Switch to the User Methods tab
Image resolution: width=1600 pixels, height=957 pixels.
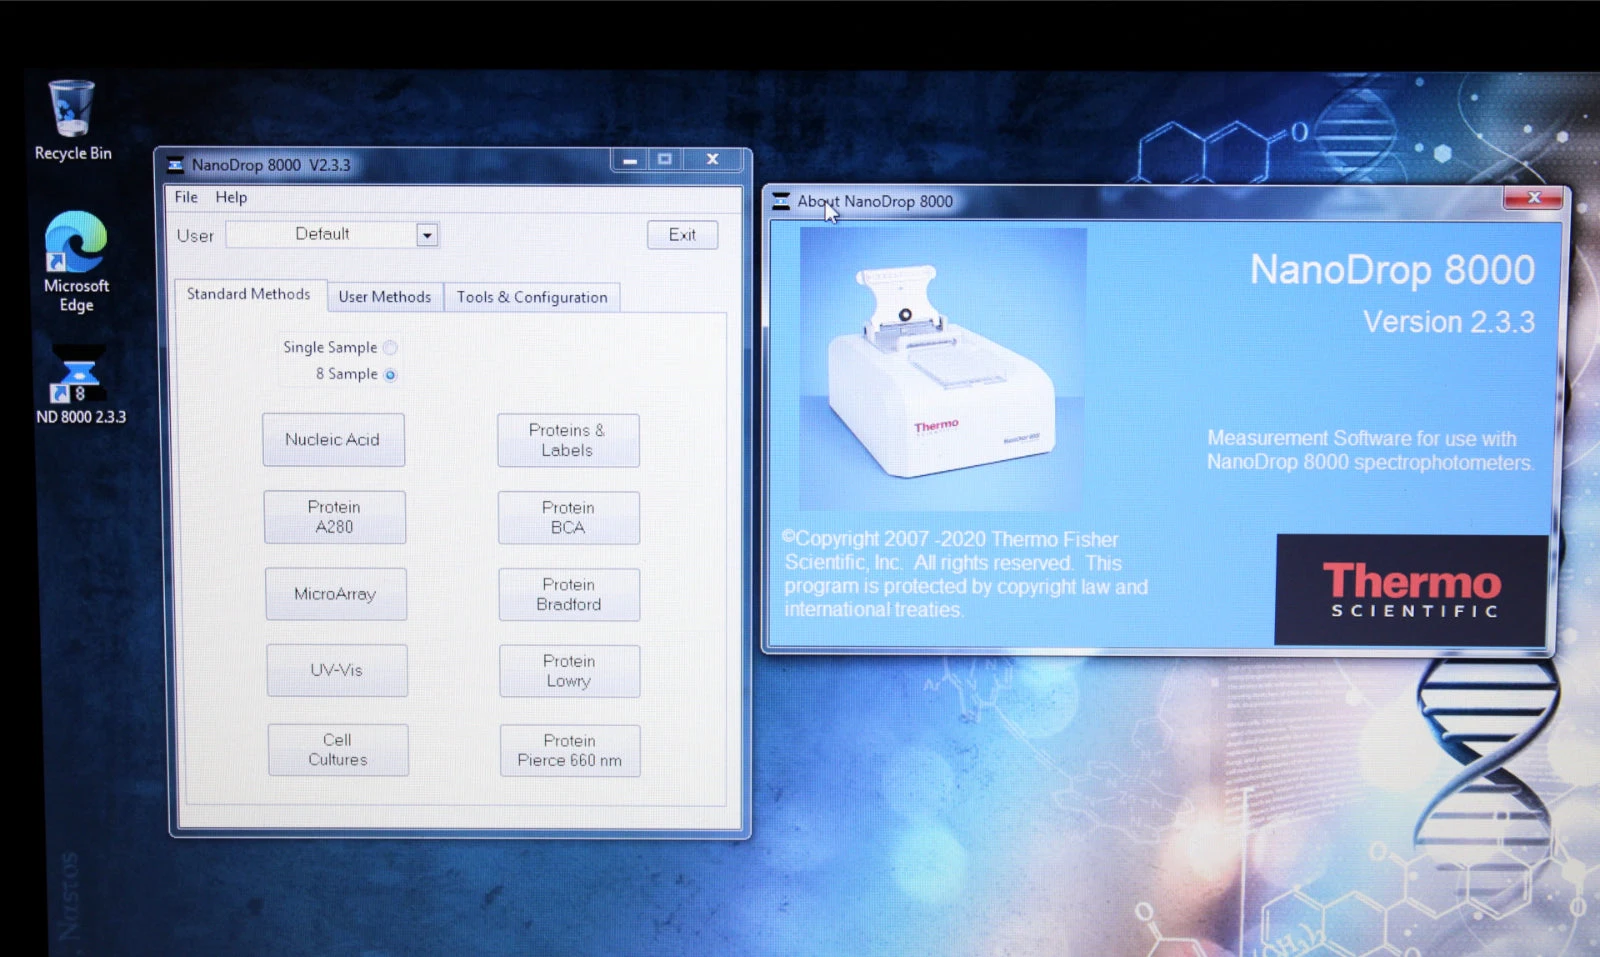pyautogui.click(x=385, y=297)
